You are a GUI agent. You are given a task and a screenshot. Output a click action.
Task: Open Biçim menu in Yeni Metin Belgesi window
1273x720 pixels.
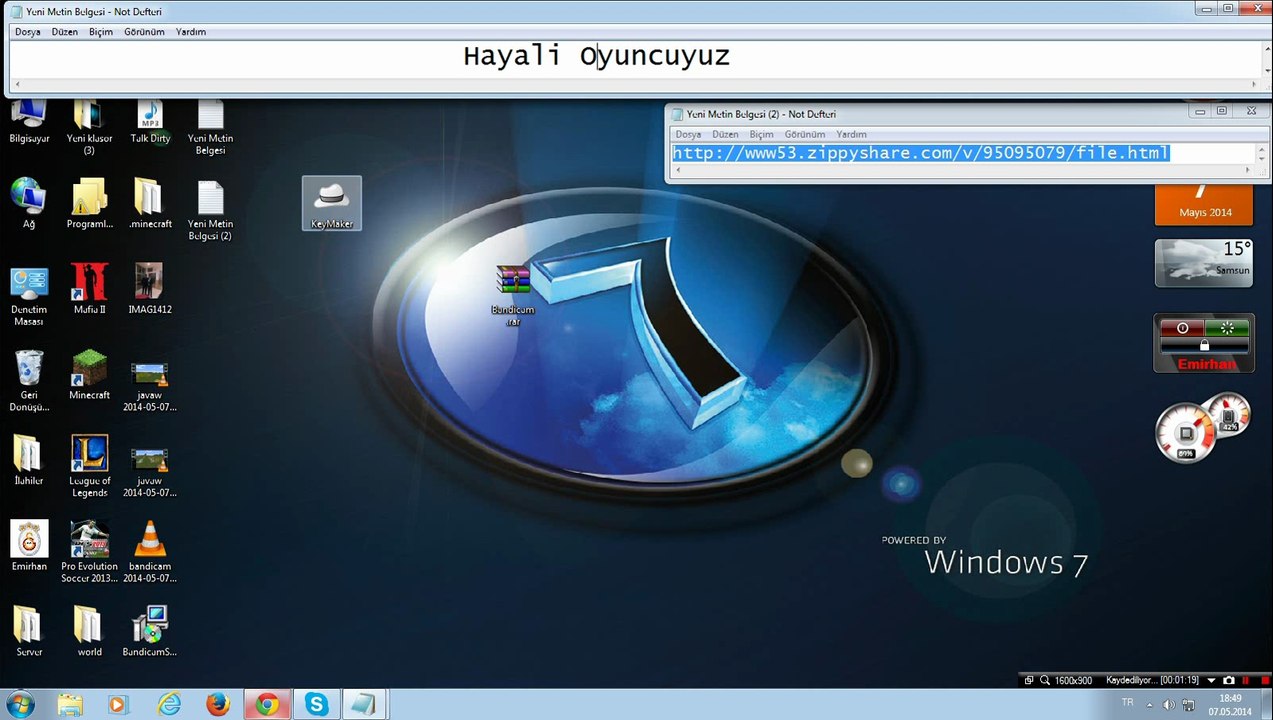101,32
